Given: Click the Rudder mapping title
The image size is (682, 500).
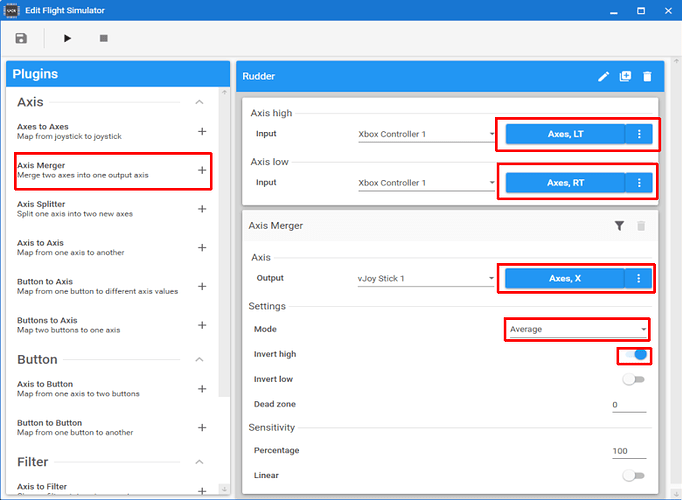Looking at the screenshot, I should [259, 77].
